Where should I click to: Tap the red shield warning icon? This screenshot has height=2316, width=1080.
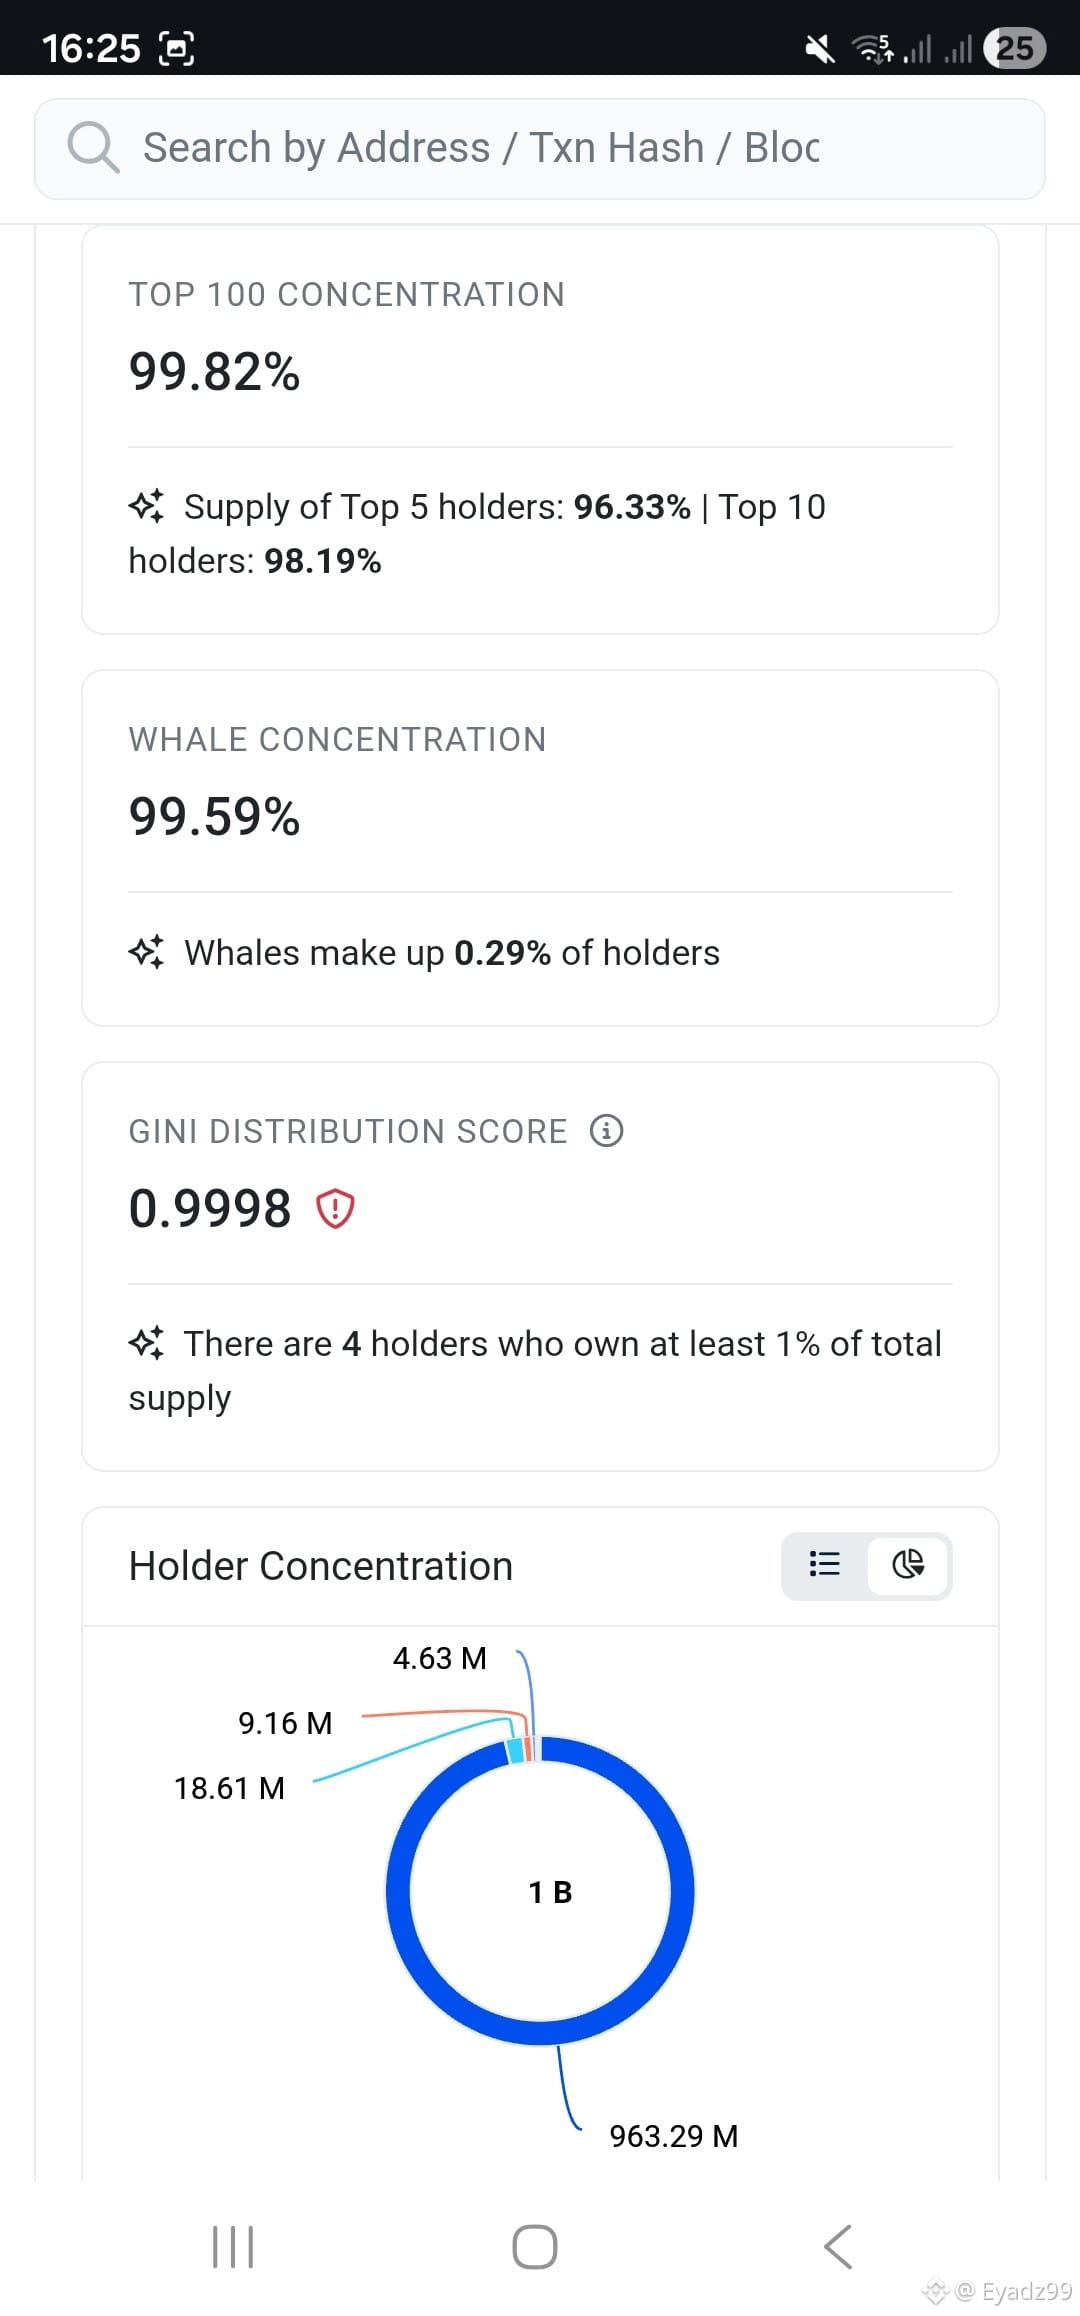[x=335, y=1208]
